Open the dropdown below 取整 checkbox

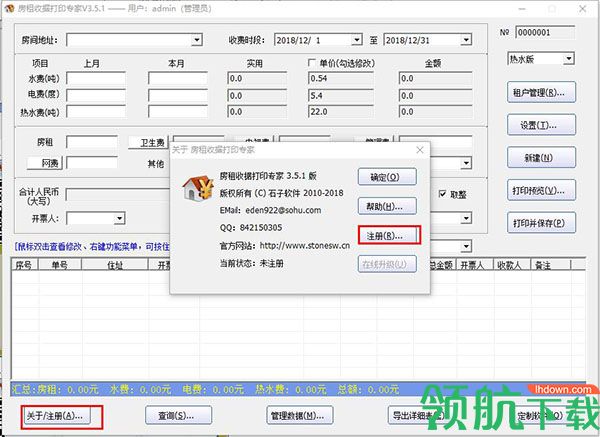pyautogui.click(x=466, y=218)
